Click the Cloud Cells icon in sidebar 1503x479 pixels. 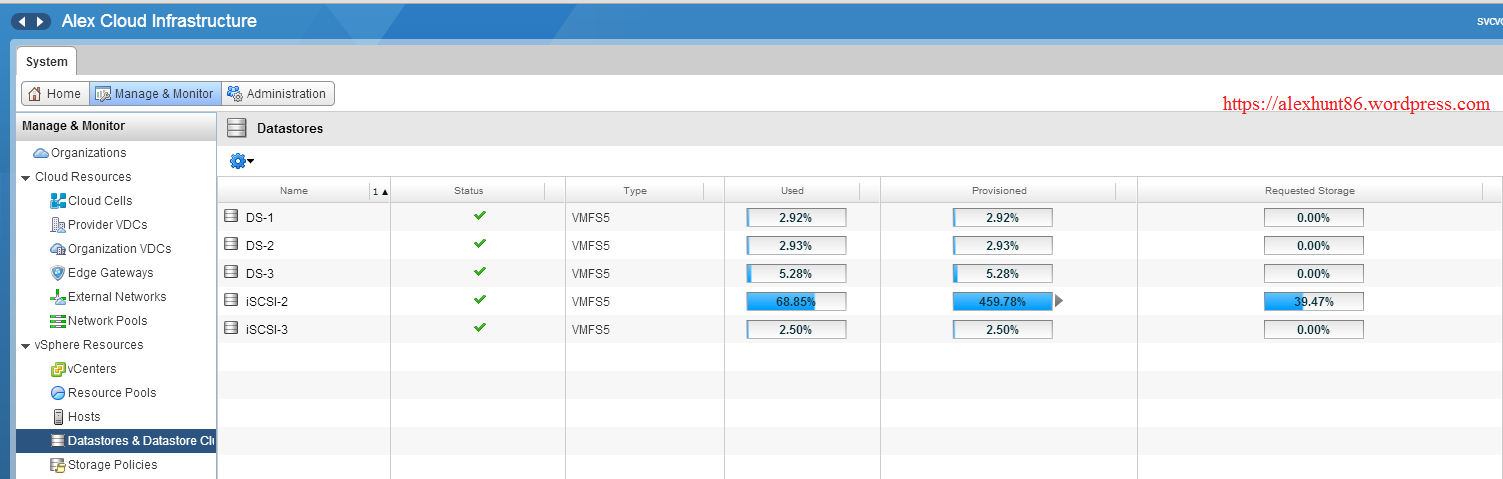tap(58, 201)
